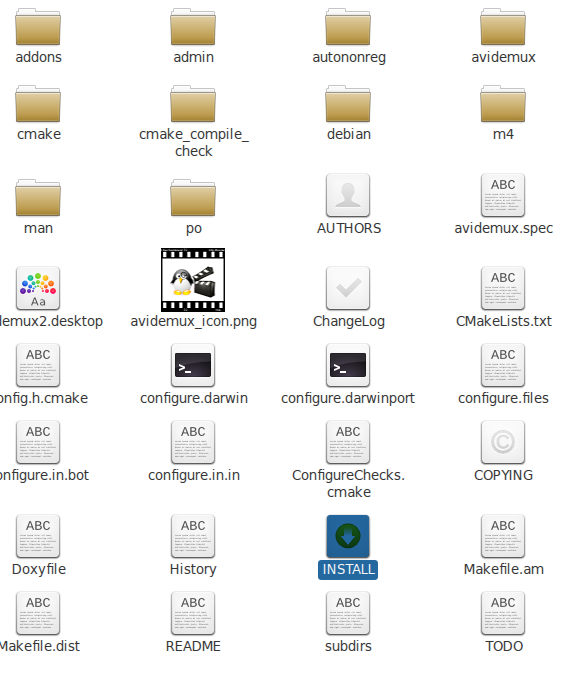
Task: Click the highlighted INSTALL file icon
Action: tap(348, 536)
